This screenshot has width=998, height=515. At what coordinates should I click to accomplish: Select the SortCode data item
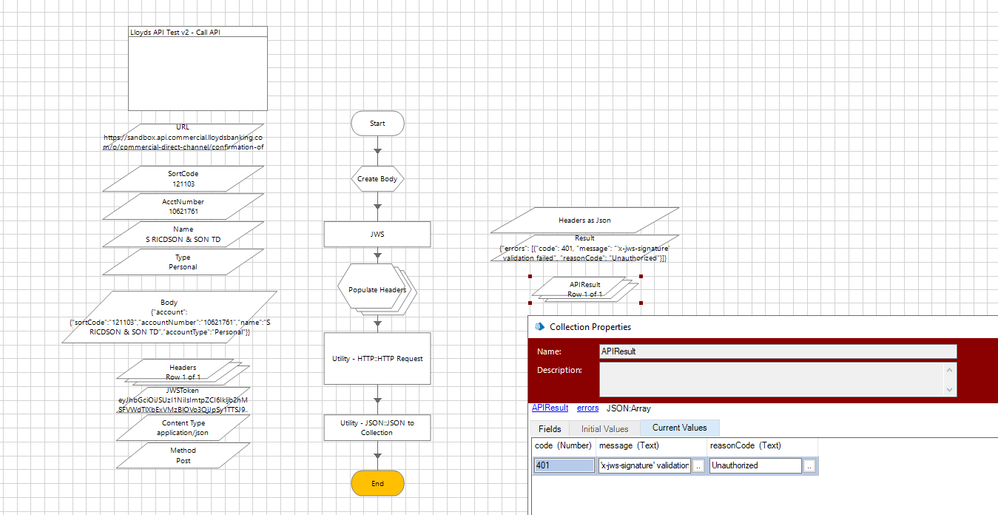click(182, 179)
